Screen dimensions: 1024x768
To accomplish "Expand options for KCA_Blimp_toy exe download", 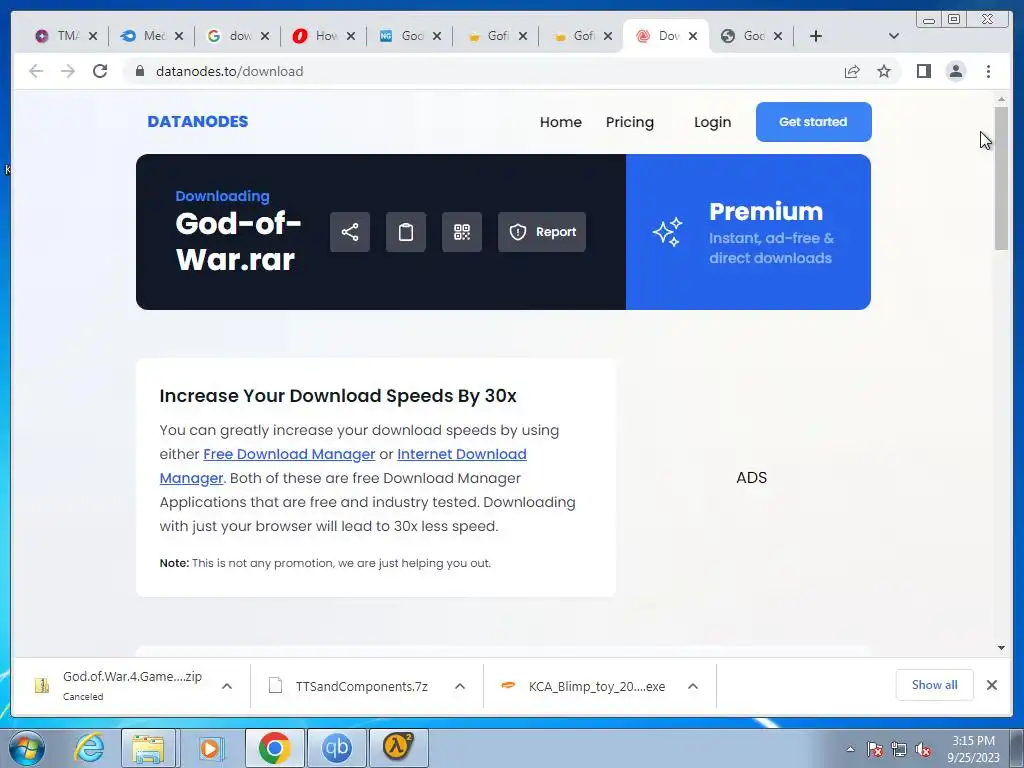I will tap(693, 686).
